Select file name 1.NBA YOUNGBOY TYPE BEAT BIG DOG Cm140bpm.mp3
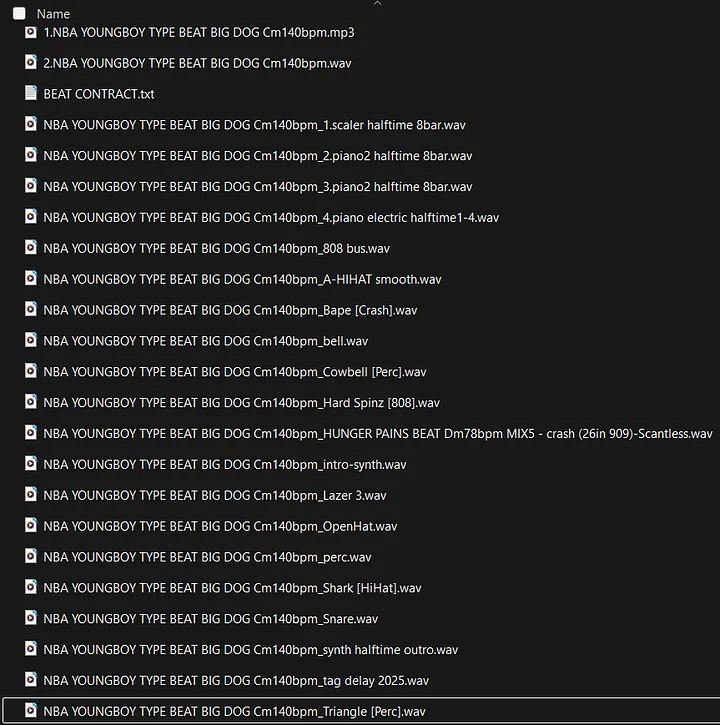Screen dimensions: 720x725 [199, 33]
